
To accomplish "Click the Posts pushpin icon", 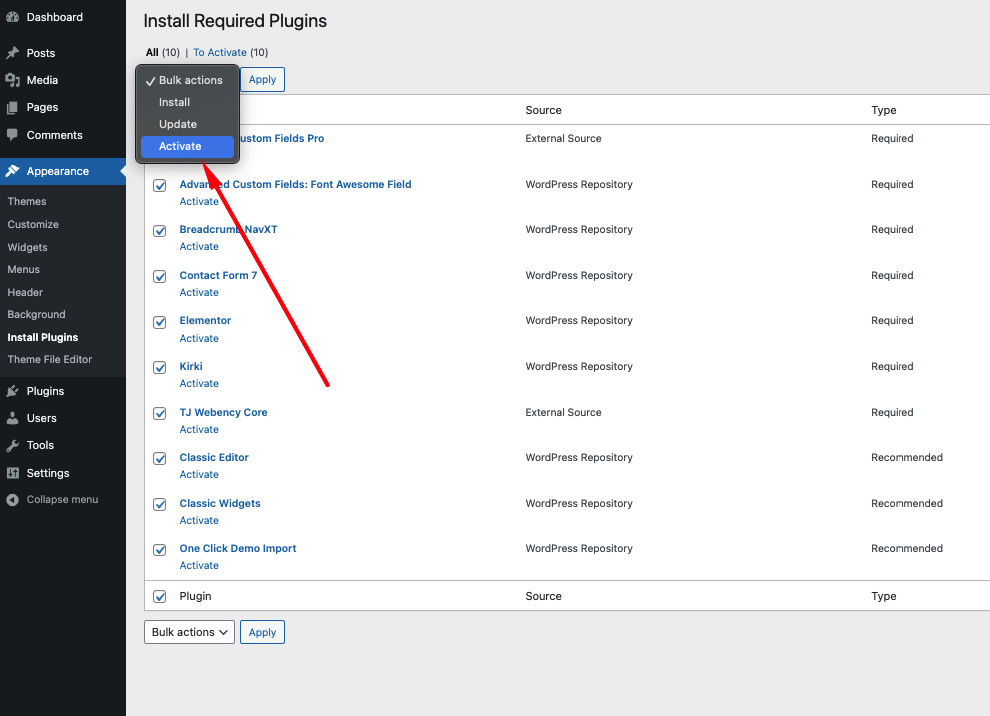I will 13,53.
